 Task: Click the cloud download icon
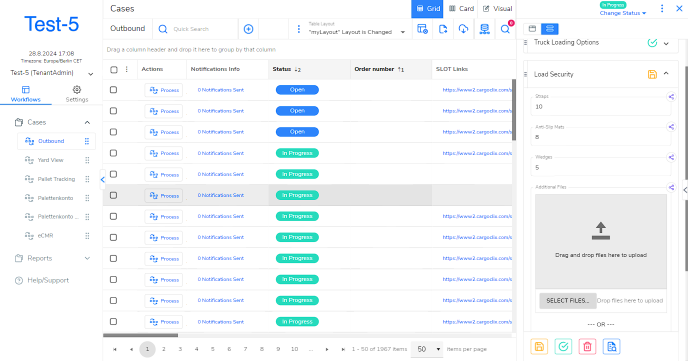[x=463, y=29]
